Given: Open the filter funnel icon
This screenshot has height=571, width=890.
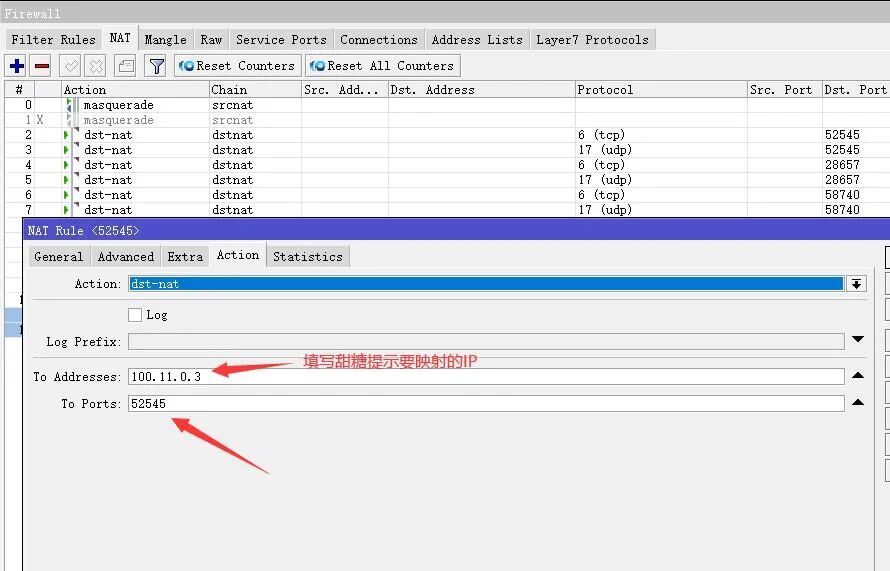Looking at the screenshot, I should (x=156, y=66).
